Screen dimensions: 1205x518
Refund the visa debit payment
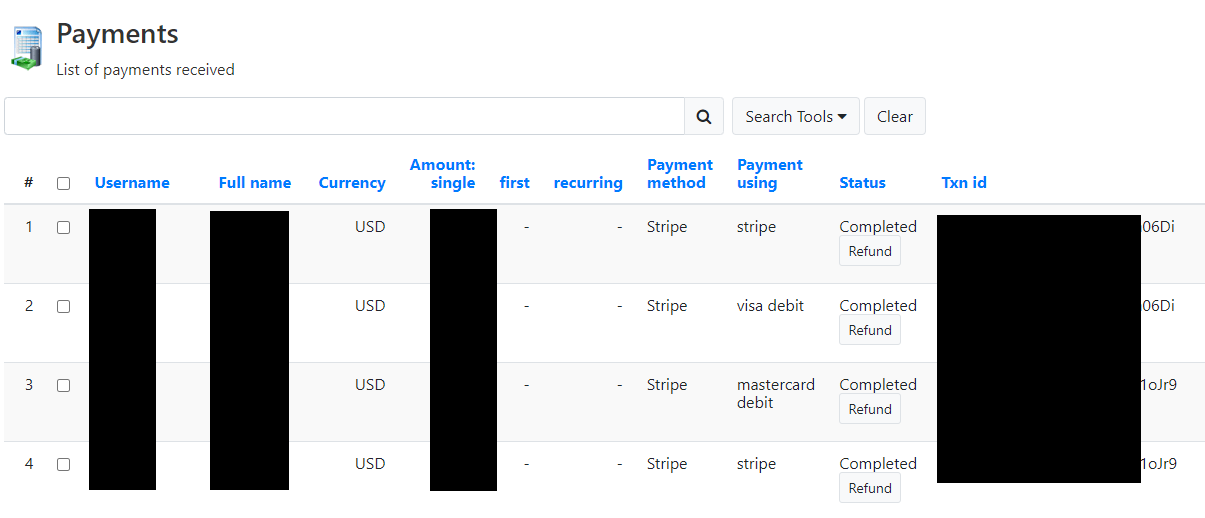(870, 331)
